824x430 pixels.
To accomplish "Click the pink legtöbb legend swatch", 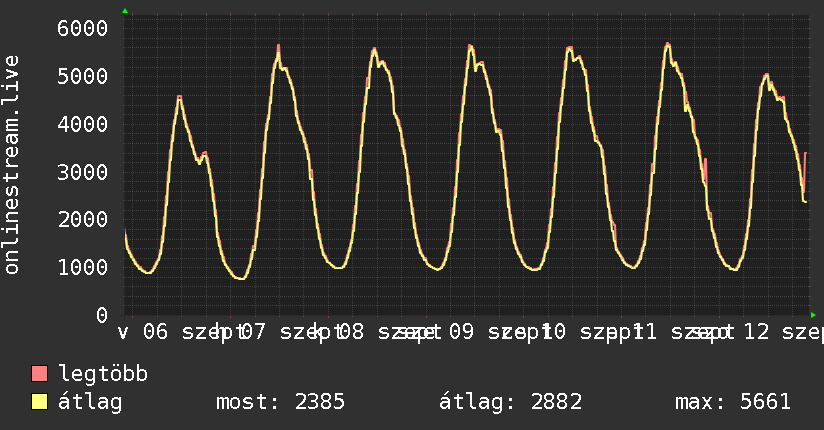I will 39,373.
